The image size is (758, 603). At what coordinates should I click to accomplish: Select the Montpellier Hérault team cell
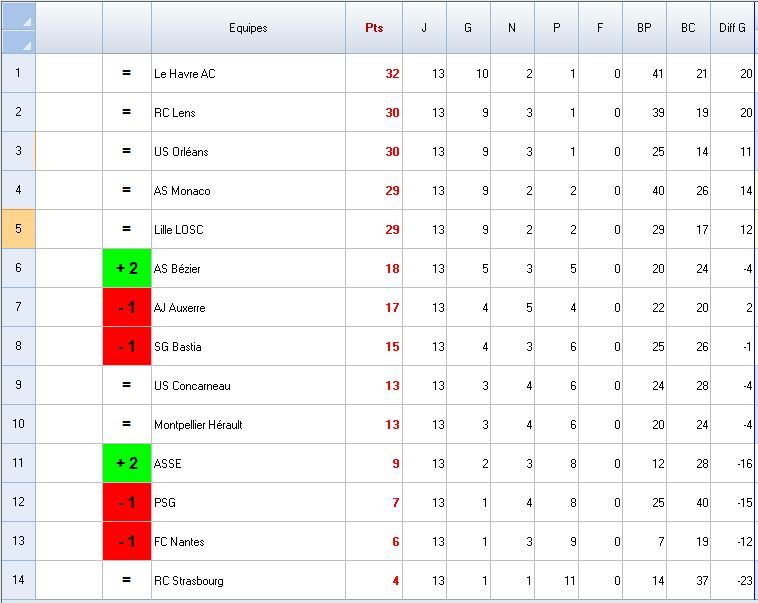point(248,425)
